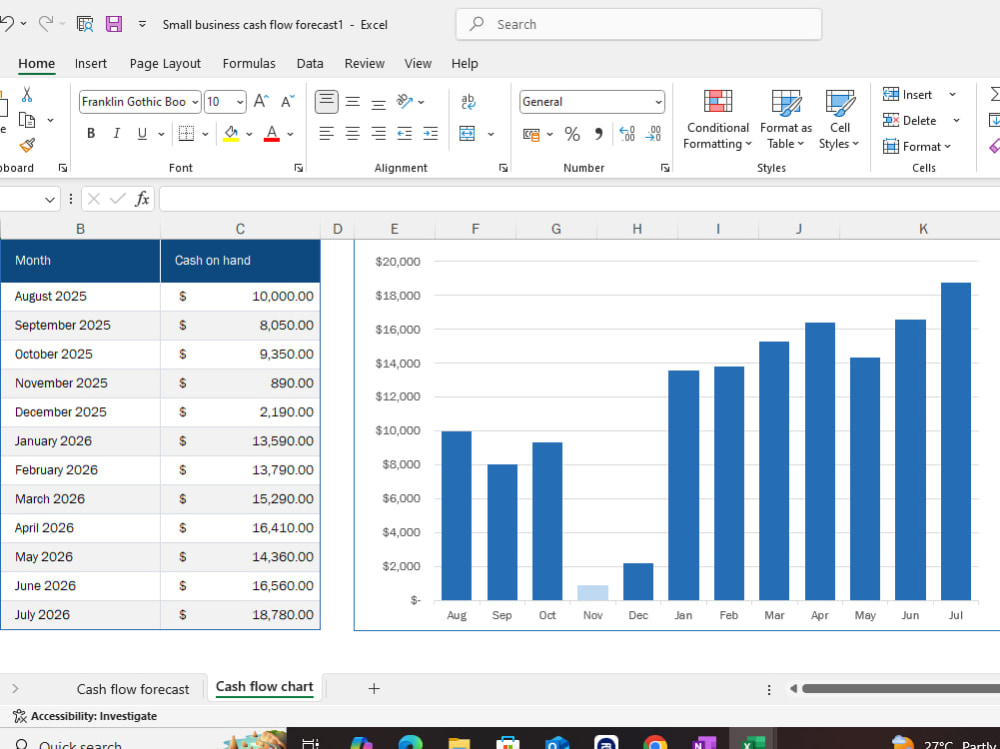Viewport: 1000px width, 749px height.
Task: Click the Accounting Number Format icon
Action: point(531,134)
